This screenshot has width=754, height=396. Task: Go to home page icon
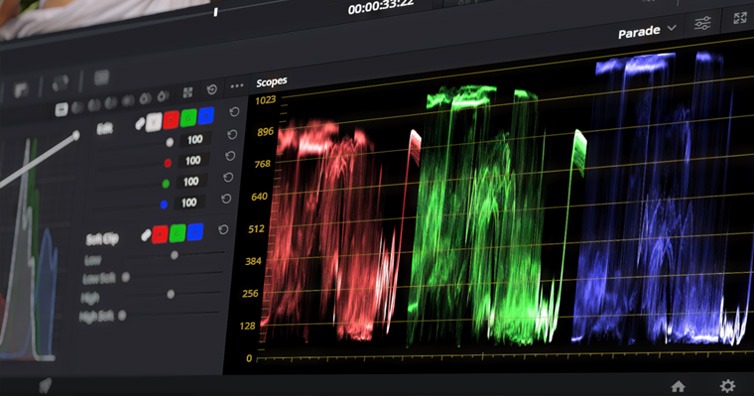pyautogui.click(x=678, y=386)
